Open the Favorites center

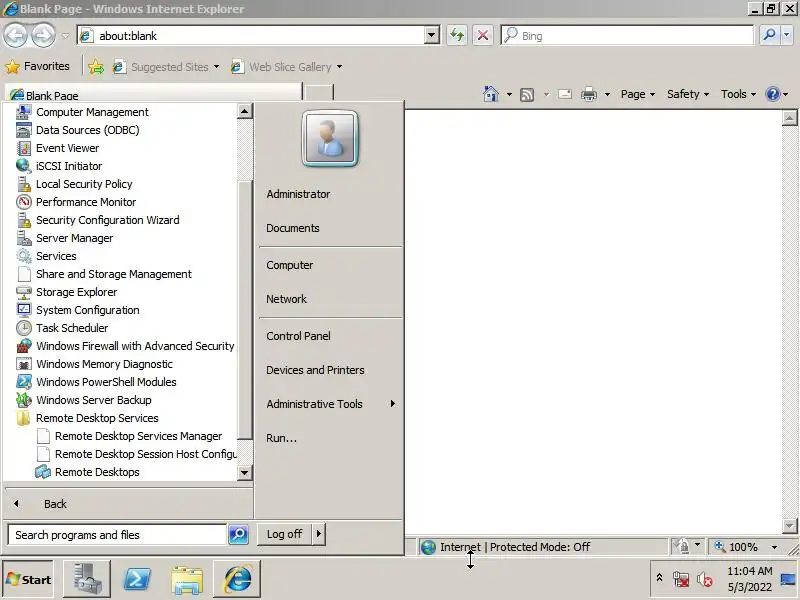click(x=37, y=66)
